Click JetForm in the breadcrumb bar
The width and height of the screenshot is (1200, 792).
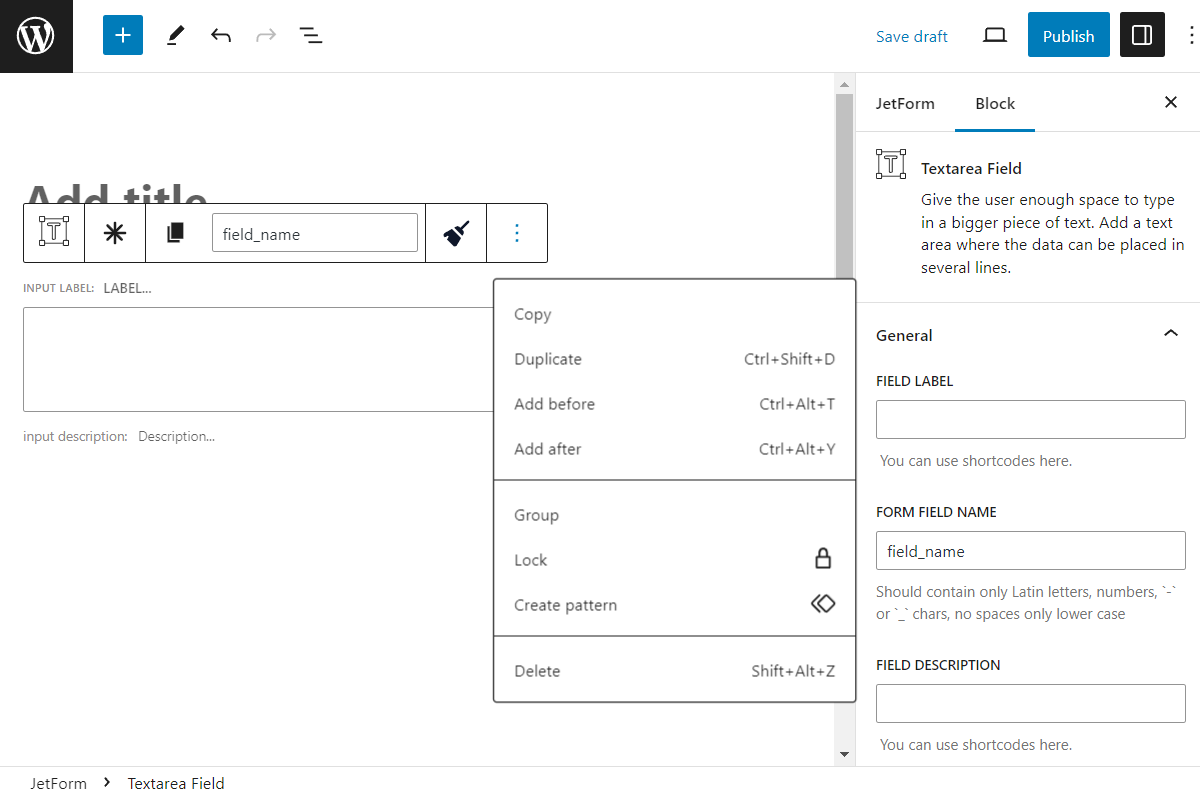coord(59,783)
